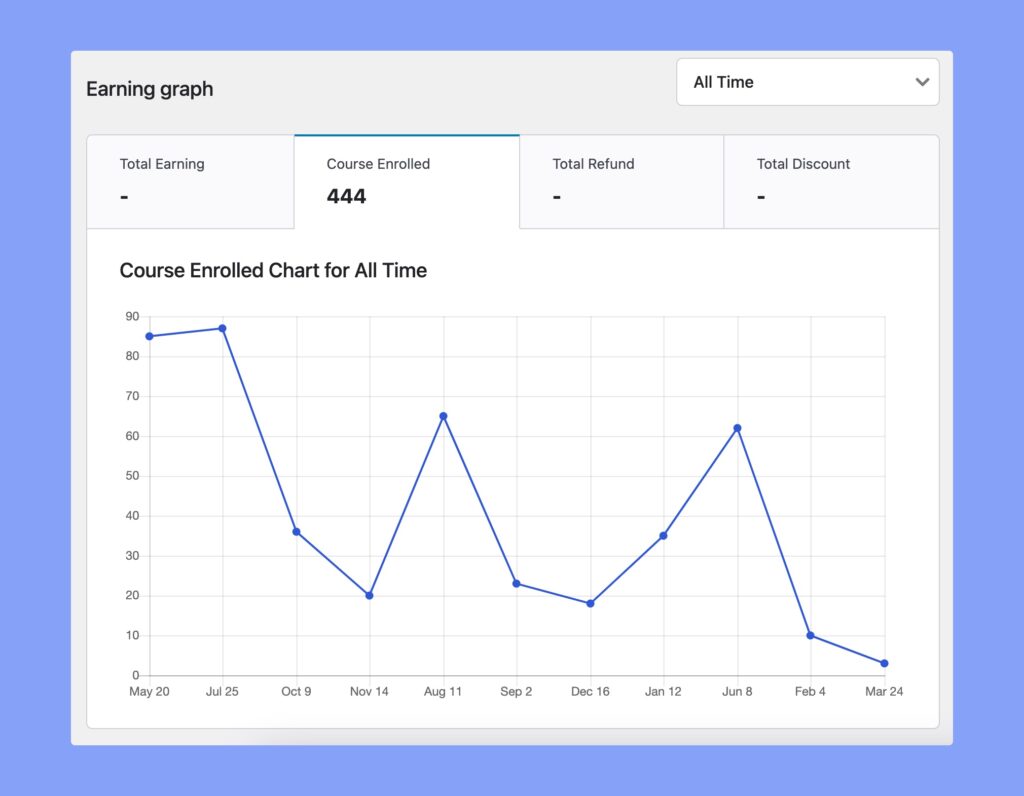Image resolution: width=1024 pixels, height=796 pixels.
Task: Select the Feb 4 data point
Action: 810,634
